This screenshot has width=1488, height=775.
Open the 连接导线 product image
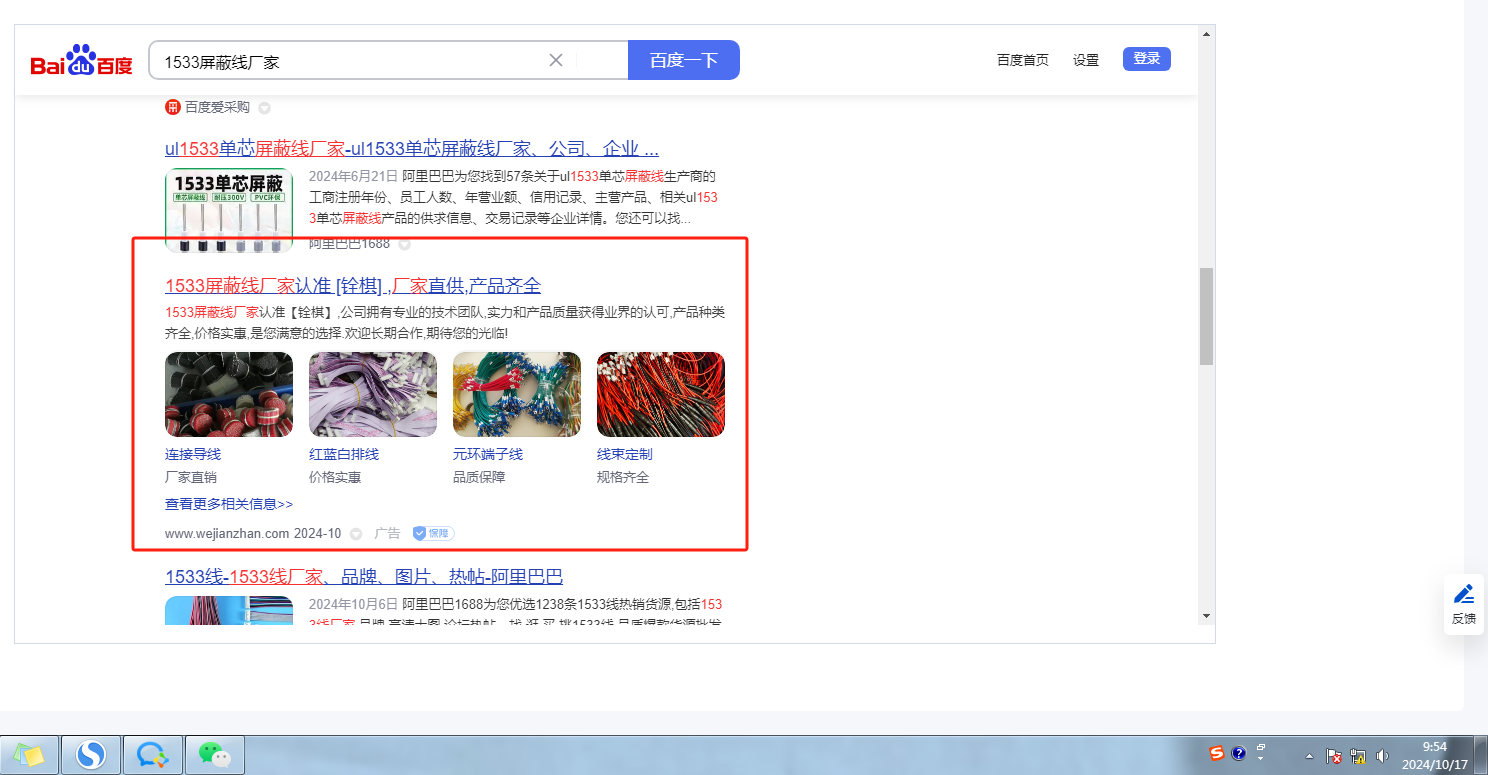(x=229, y=395)
